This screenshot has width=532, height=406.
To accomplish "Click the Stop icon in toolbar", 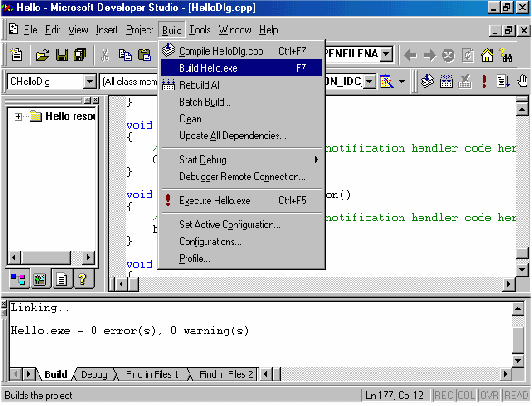I will coord(448,55).
